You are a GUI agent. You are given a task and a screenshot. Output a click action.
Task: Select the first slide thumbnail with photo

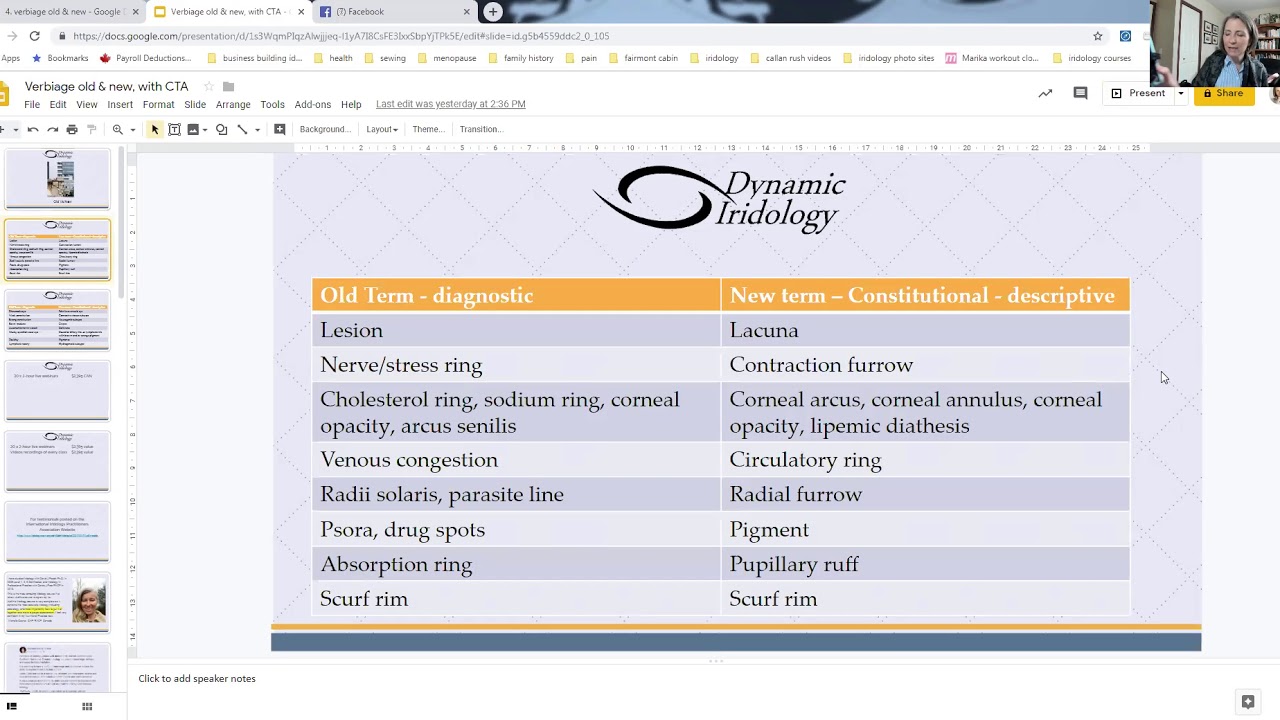[59, 179]
